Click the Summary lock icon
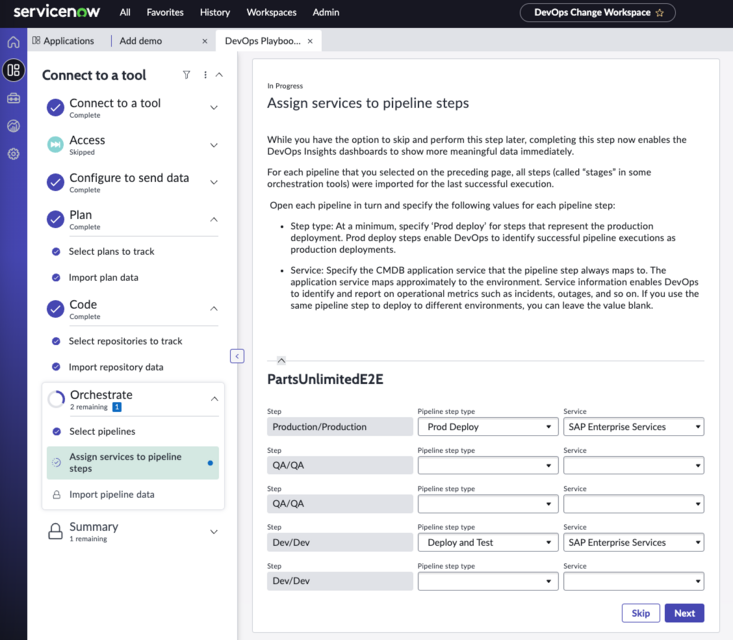 [x=56, y=531]
